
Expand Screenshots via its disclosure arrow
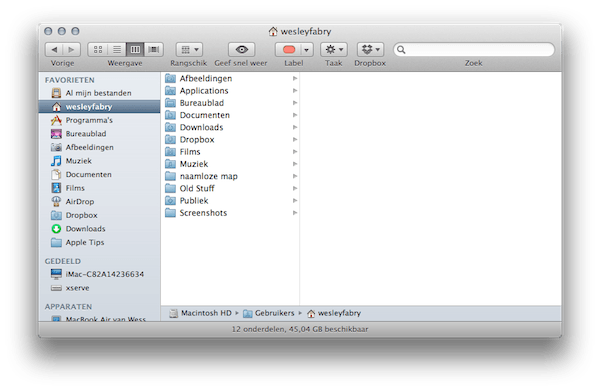pos(295,213)
